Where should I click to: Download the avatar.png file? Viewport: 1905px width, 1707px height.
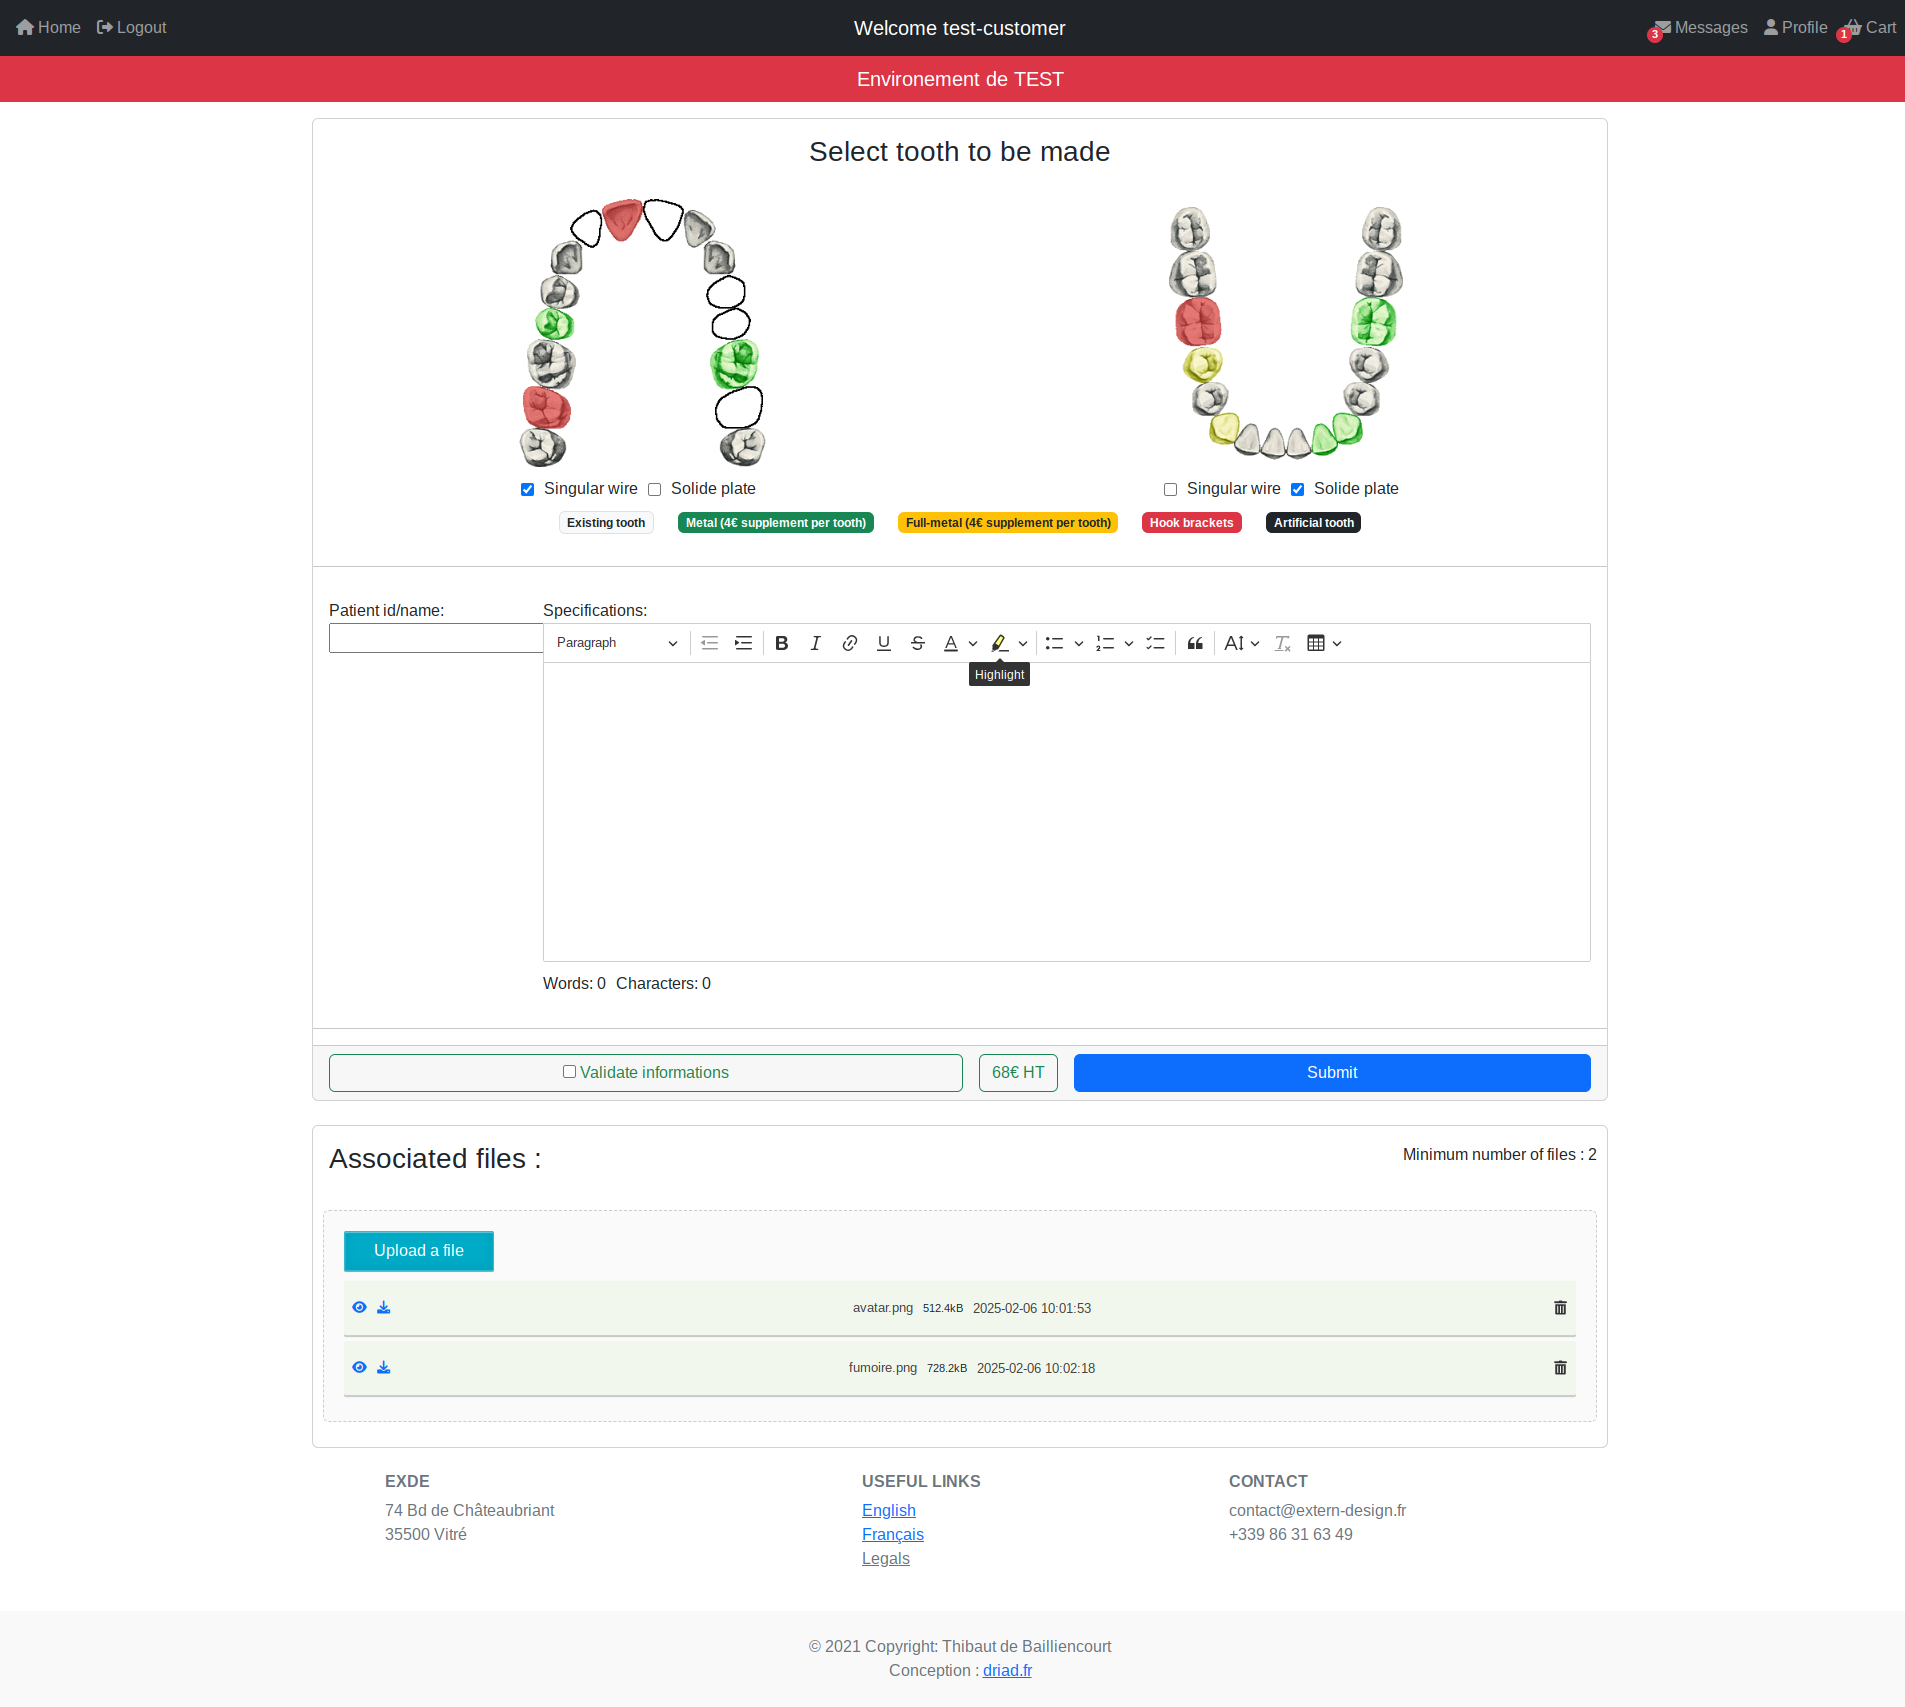(x=383, y=1307)
